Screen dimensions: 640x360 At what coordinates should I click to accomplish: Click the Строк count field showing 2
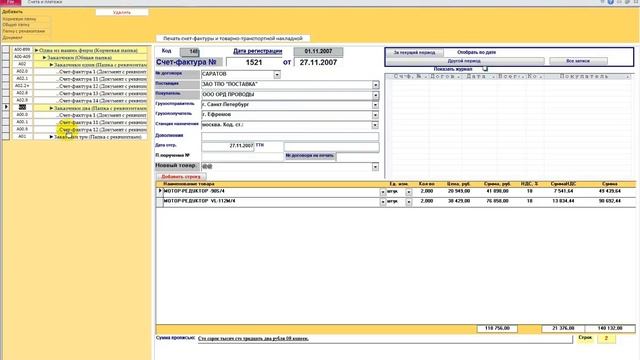click(606, 338)
